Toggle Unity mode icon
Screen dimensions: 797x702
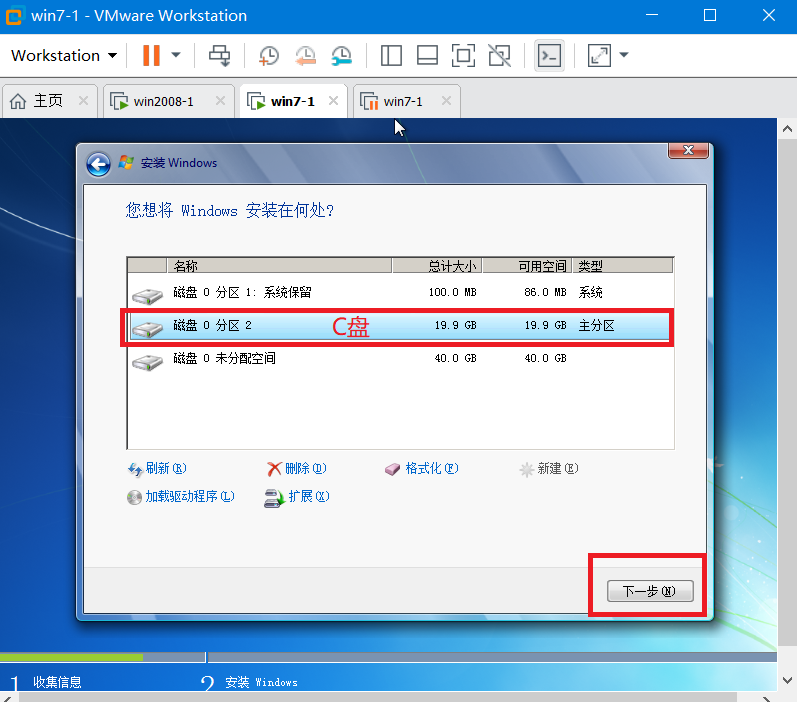click(x=499, y=55)
